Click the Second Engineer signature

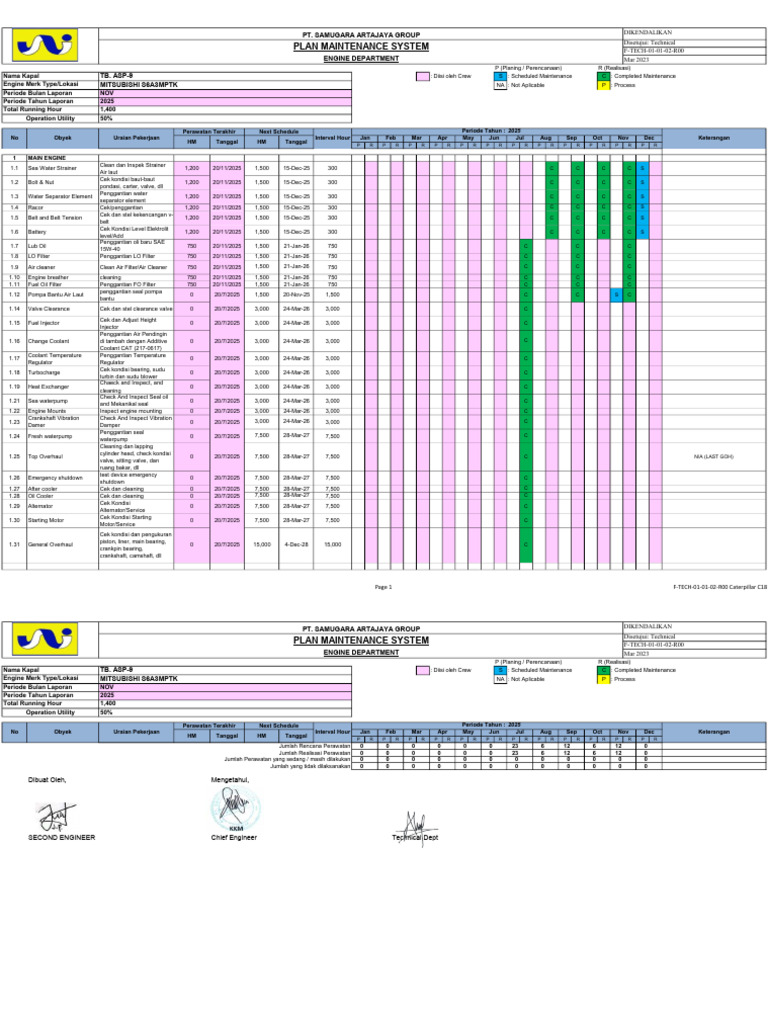[56, 816]
